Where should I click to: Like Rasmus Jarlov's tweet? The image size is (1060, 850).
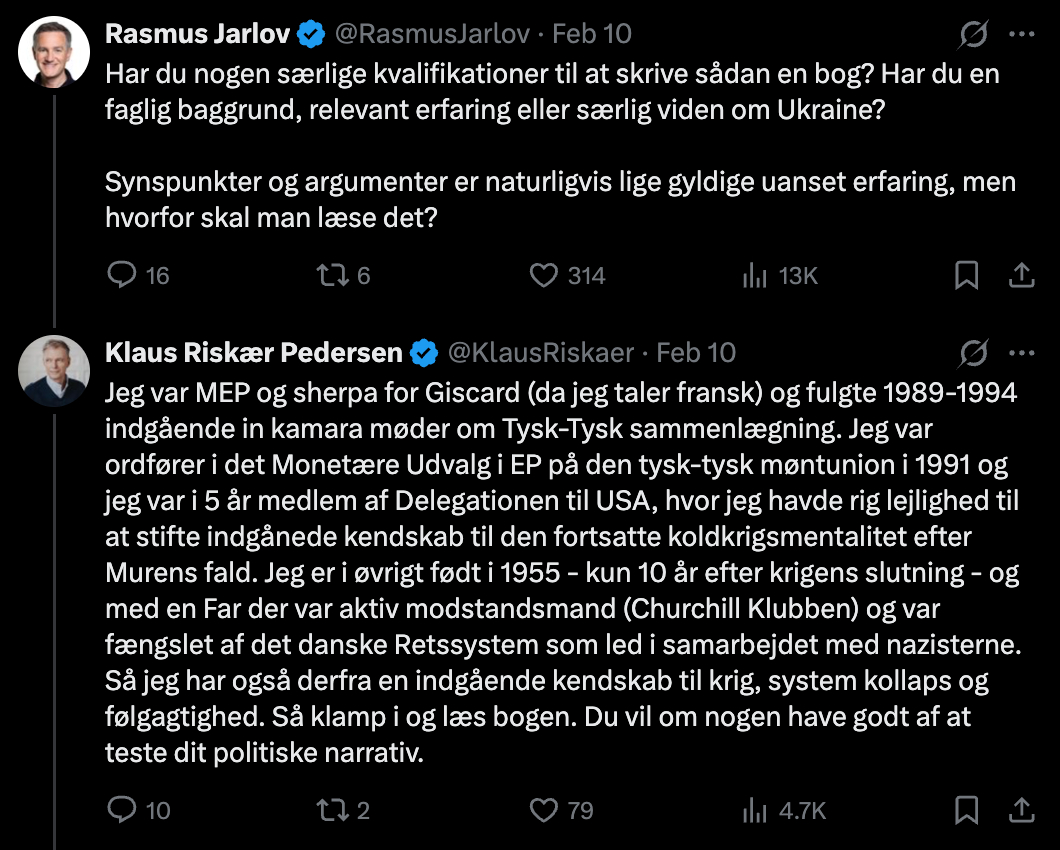543,275
